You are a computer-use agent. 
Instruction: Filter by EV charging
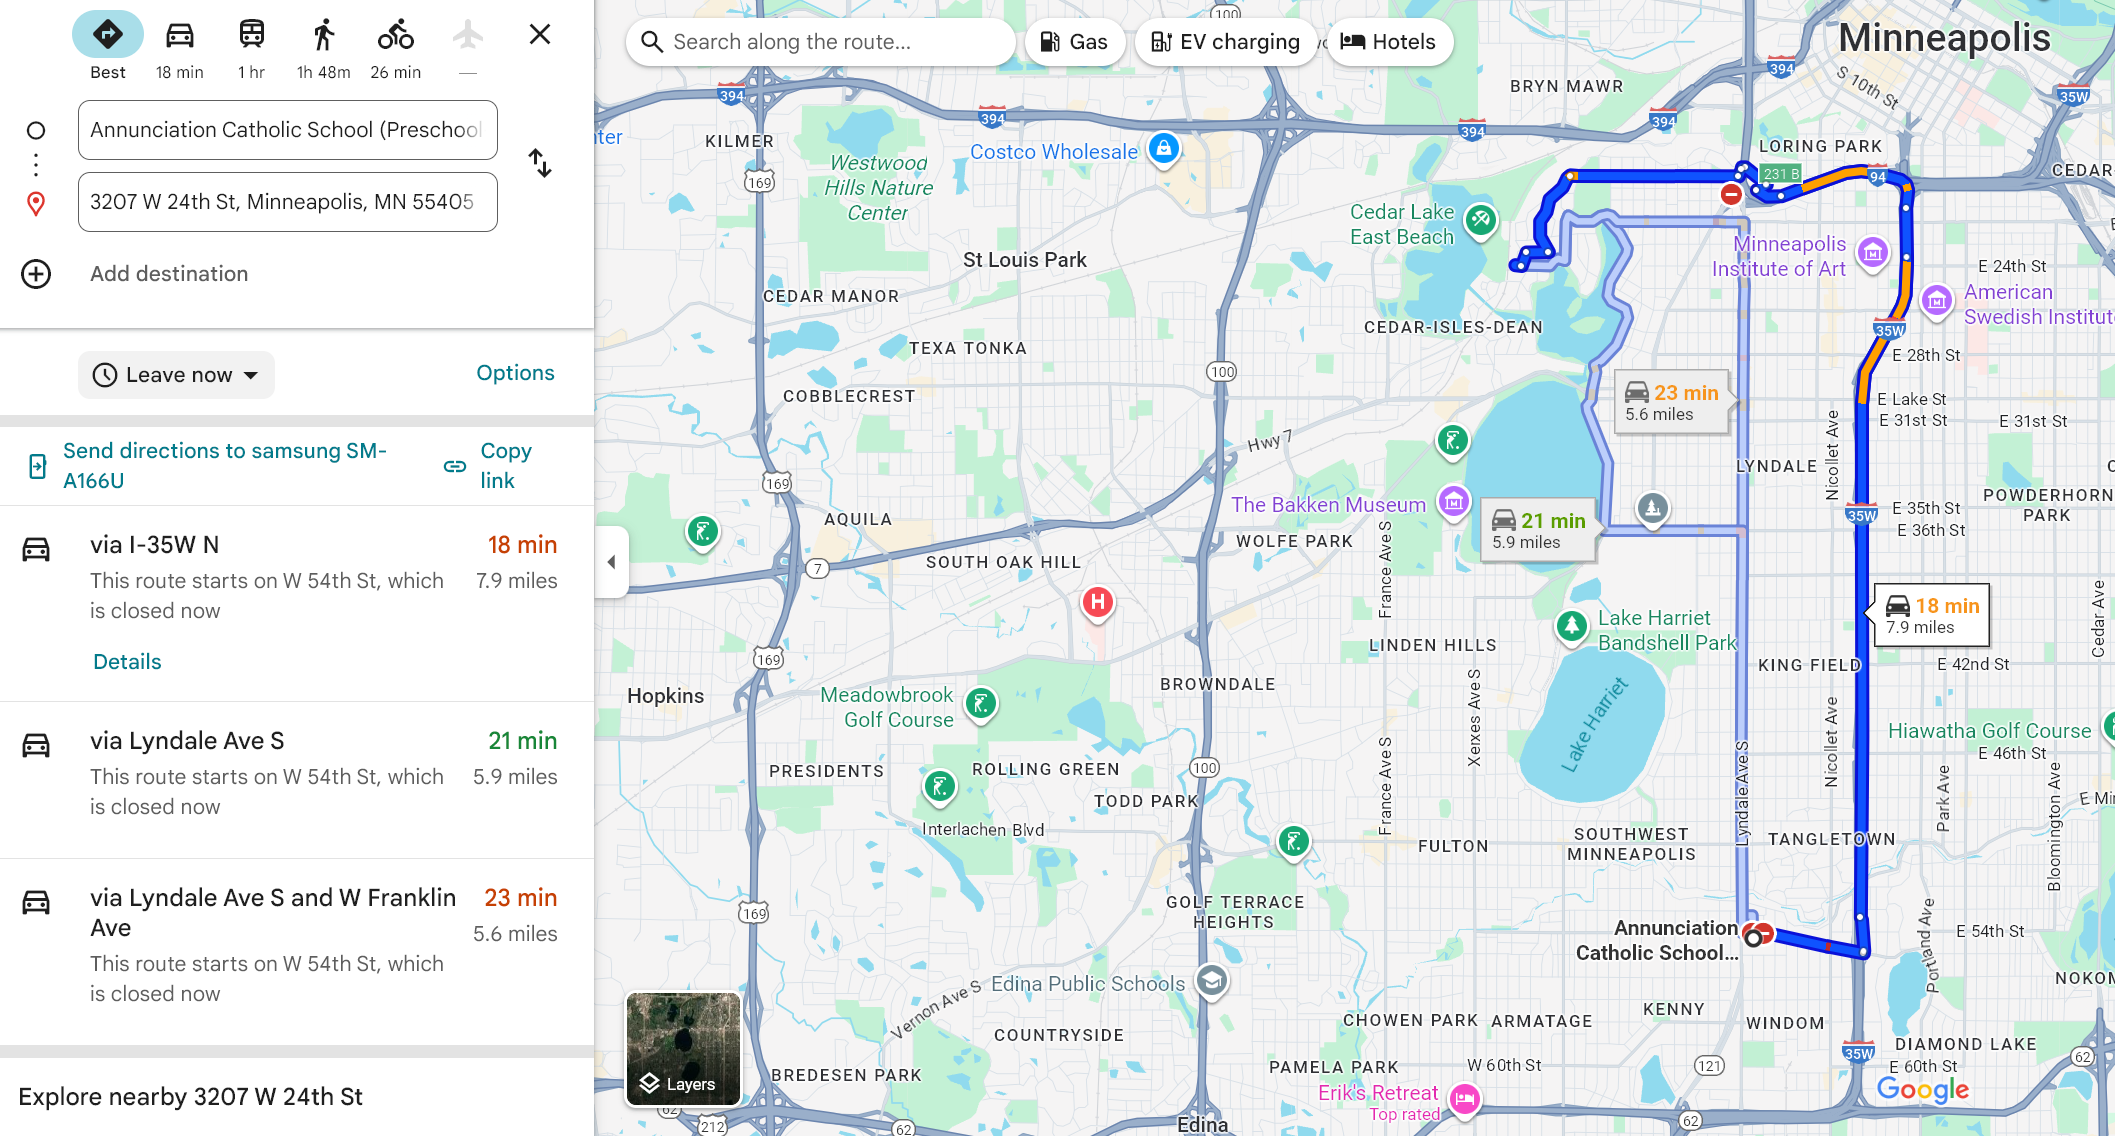click(x=1225, y=42)
